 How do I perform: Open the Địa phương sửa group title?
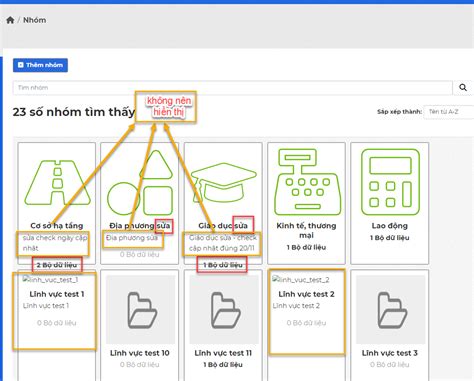point(140,226)
